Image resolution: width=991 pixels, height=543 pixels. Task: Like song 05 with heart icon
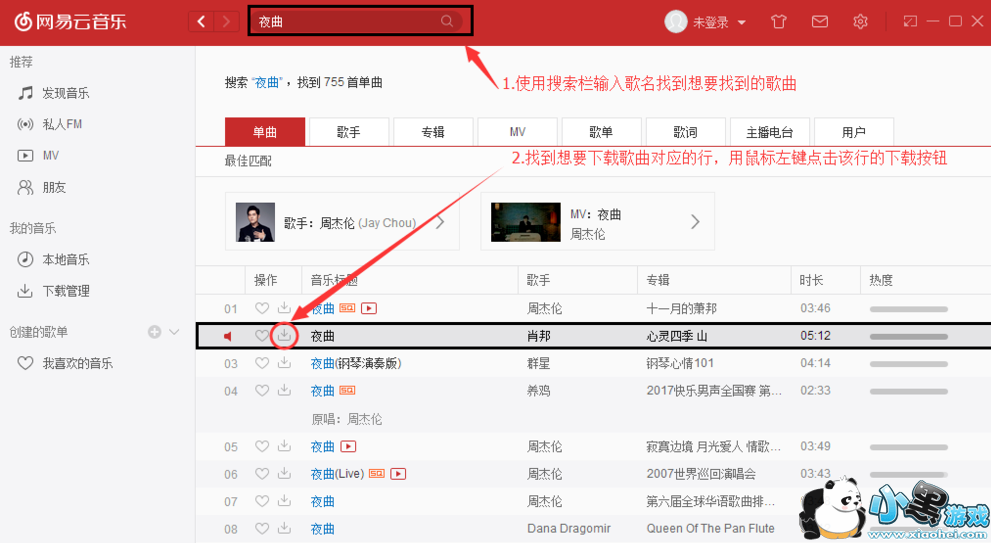click(262, 446)
